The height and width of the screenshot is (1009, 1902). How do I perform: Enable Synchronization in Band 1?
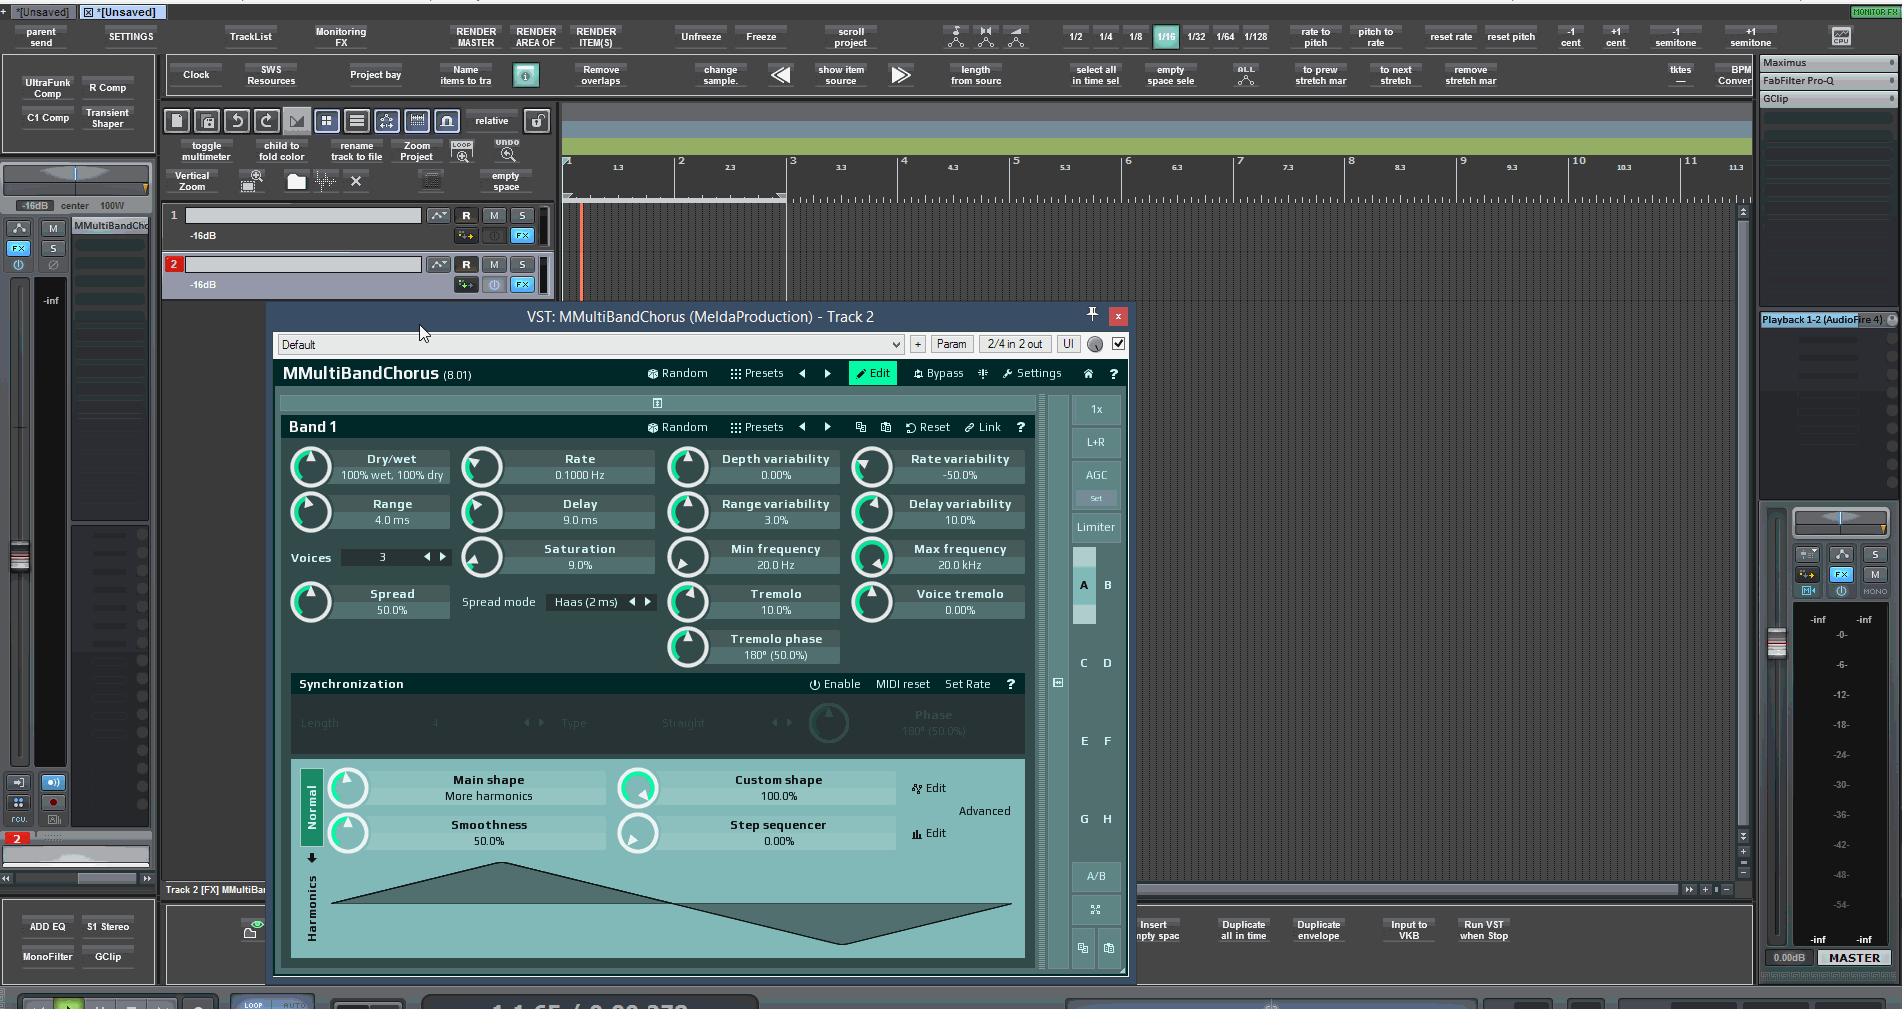[x=834, y=685]
